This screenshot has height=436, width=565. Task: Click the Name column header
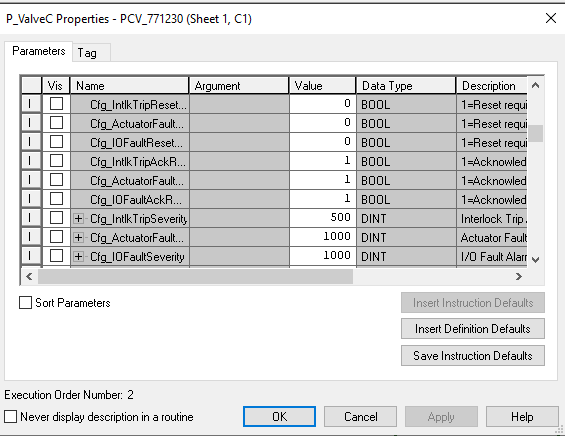pyautogui.click(x=129, y=86)
